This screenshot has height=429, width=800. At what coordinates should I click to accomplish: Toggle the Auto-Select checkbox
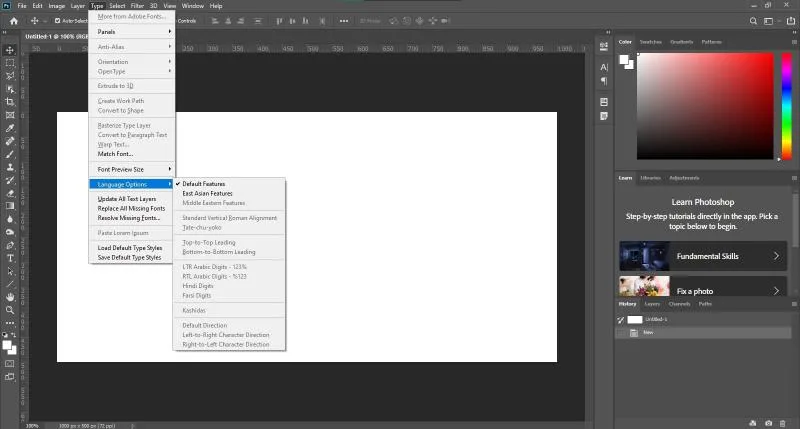pos(58,21)
